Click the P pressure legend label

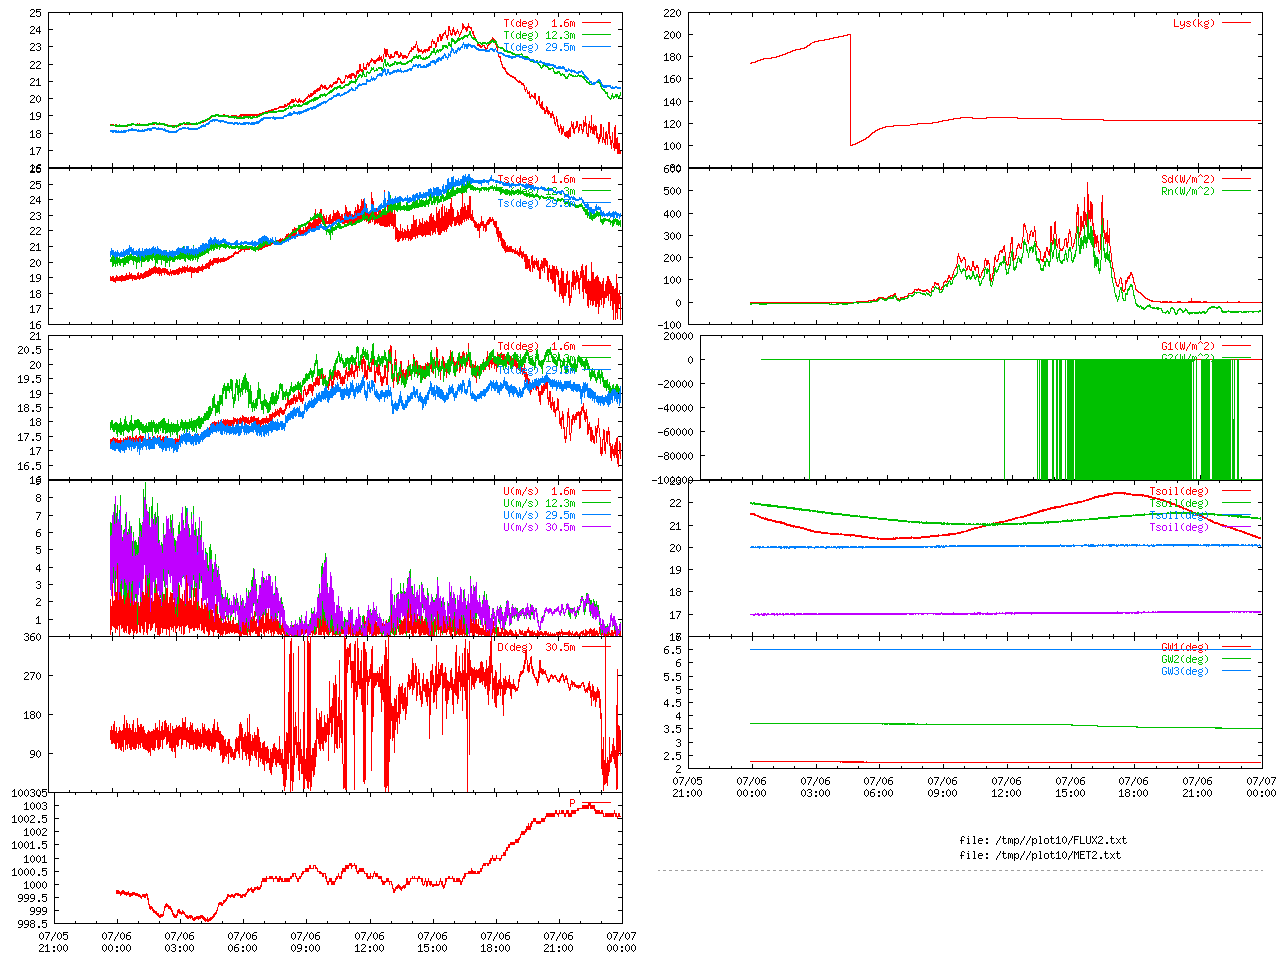click(573, 803)
